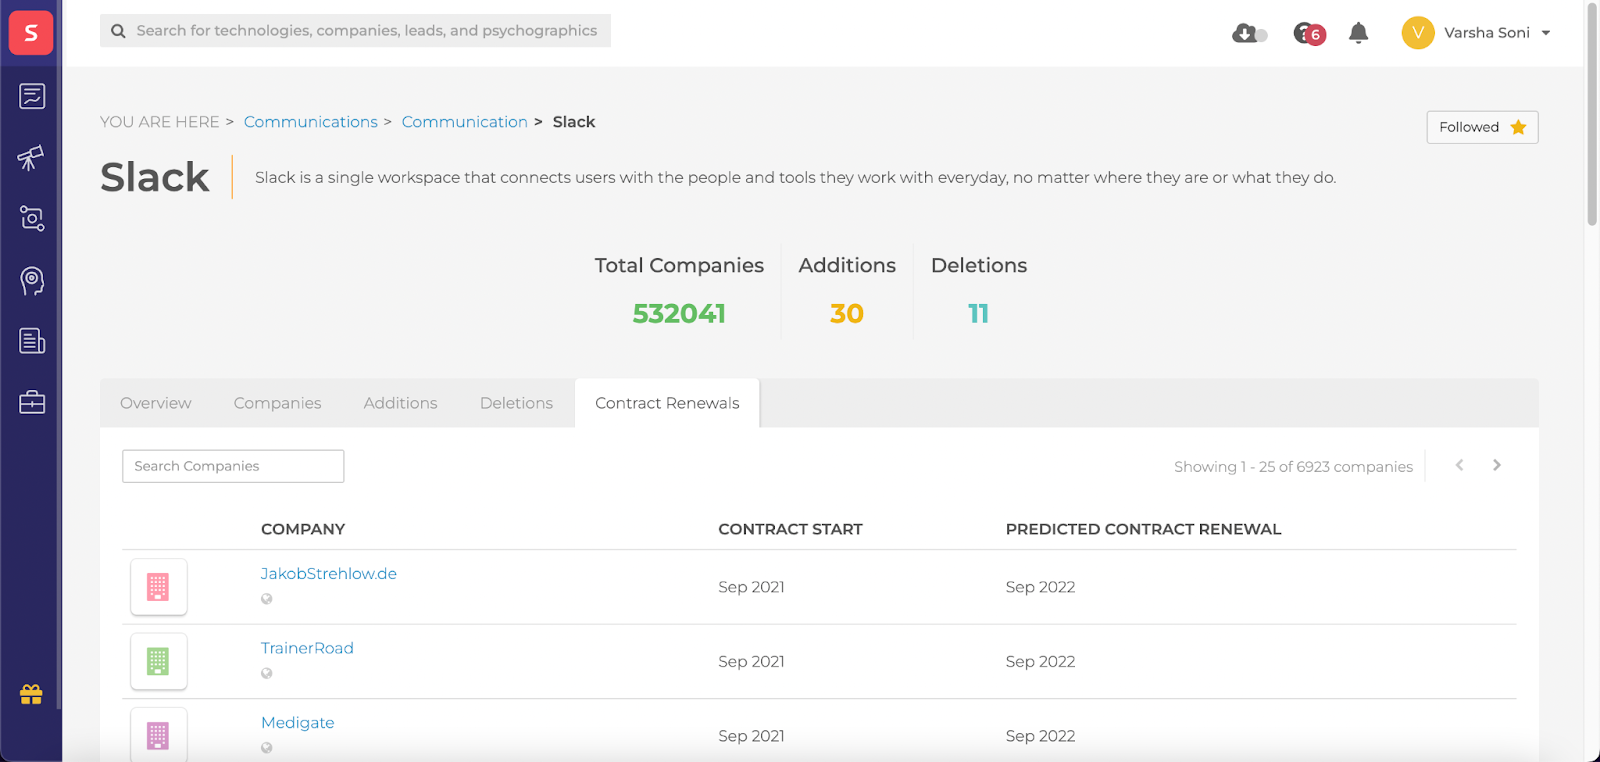Open the Communication breadcrumb link

tap(465, 122)
